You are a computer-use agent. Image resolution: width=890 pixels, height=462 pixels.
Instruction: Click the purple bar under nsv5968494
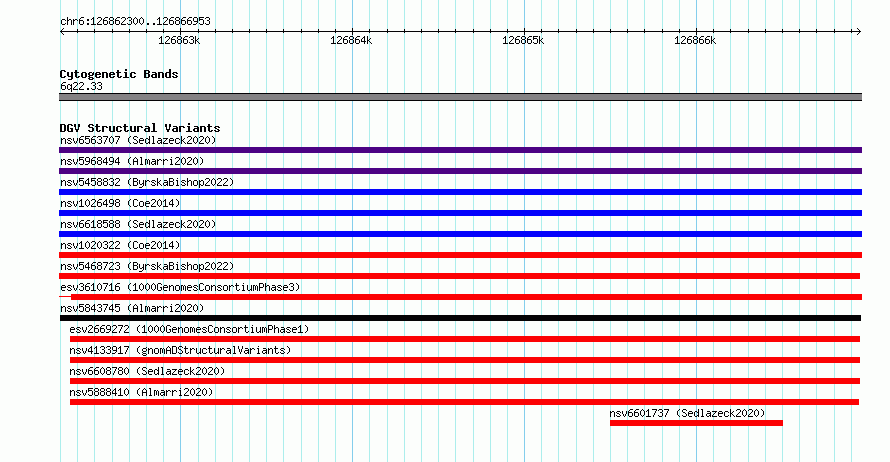[460, 171]
